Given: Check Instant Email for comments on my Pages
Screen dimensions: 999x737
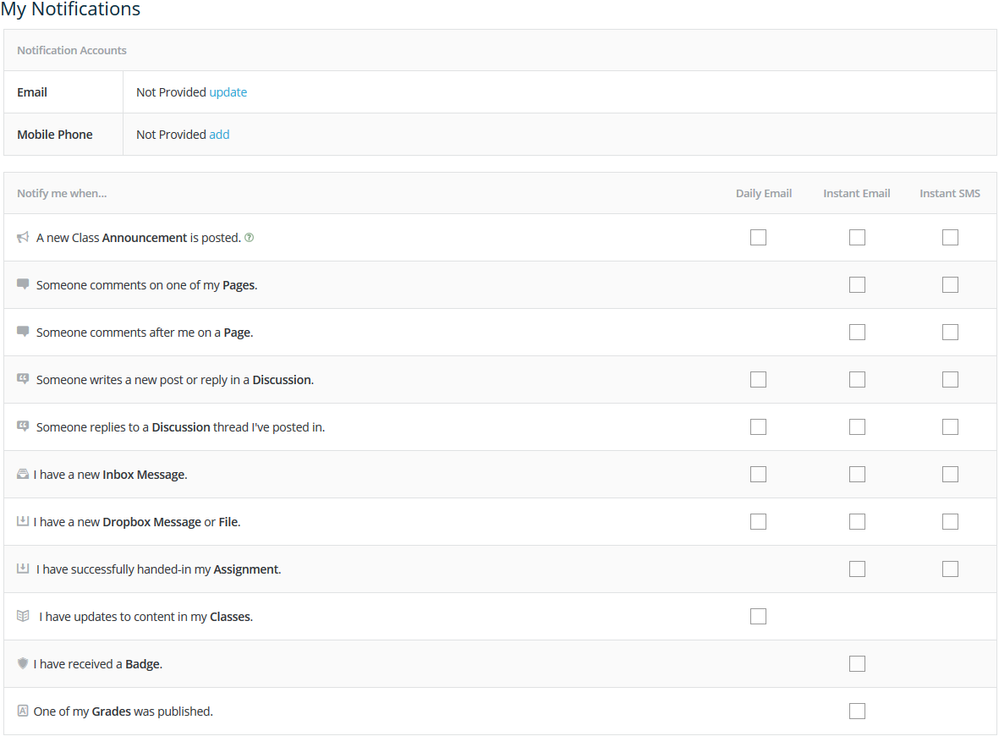Looking at the screenshot, I should coord(857,285).
